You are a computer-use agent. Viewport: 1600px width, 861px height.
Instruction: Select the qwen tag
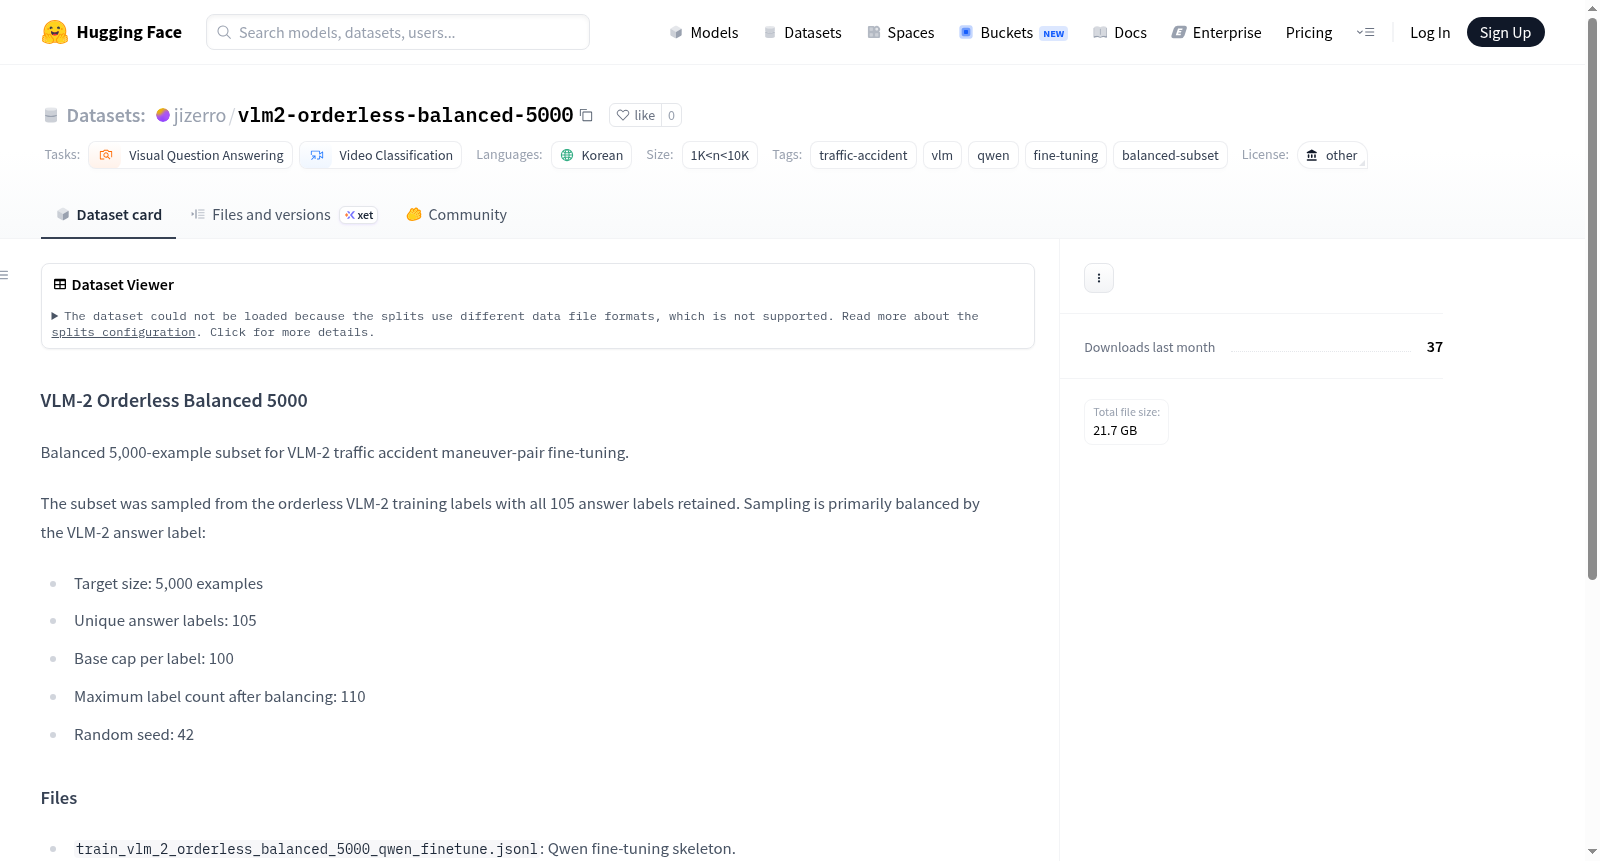pos(993,155)
